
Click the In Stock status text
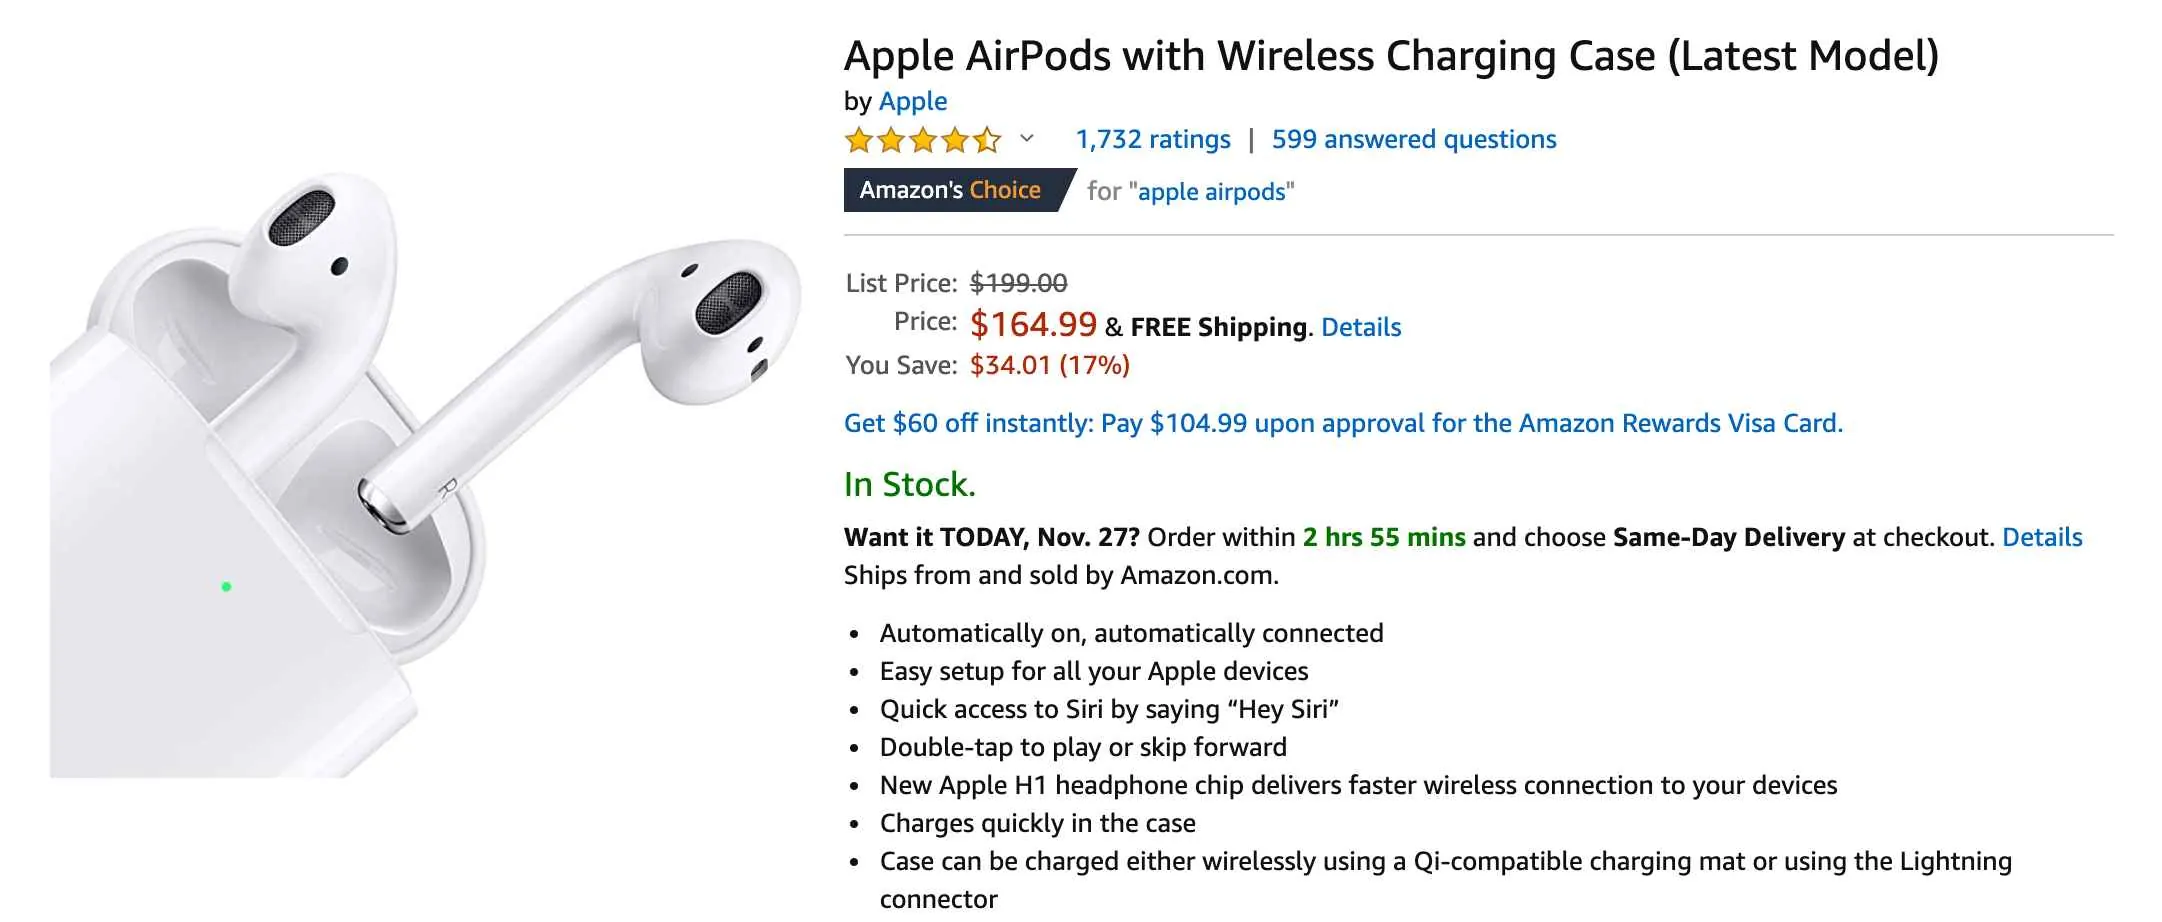coord(908,484)
